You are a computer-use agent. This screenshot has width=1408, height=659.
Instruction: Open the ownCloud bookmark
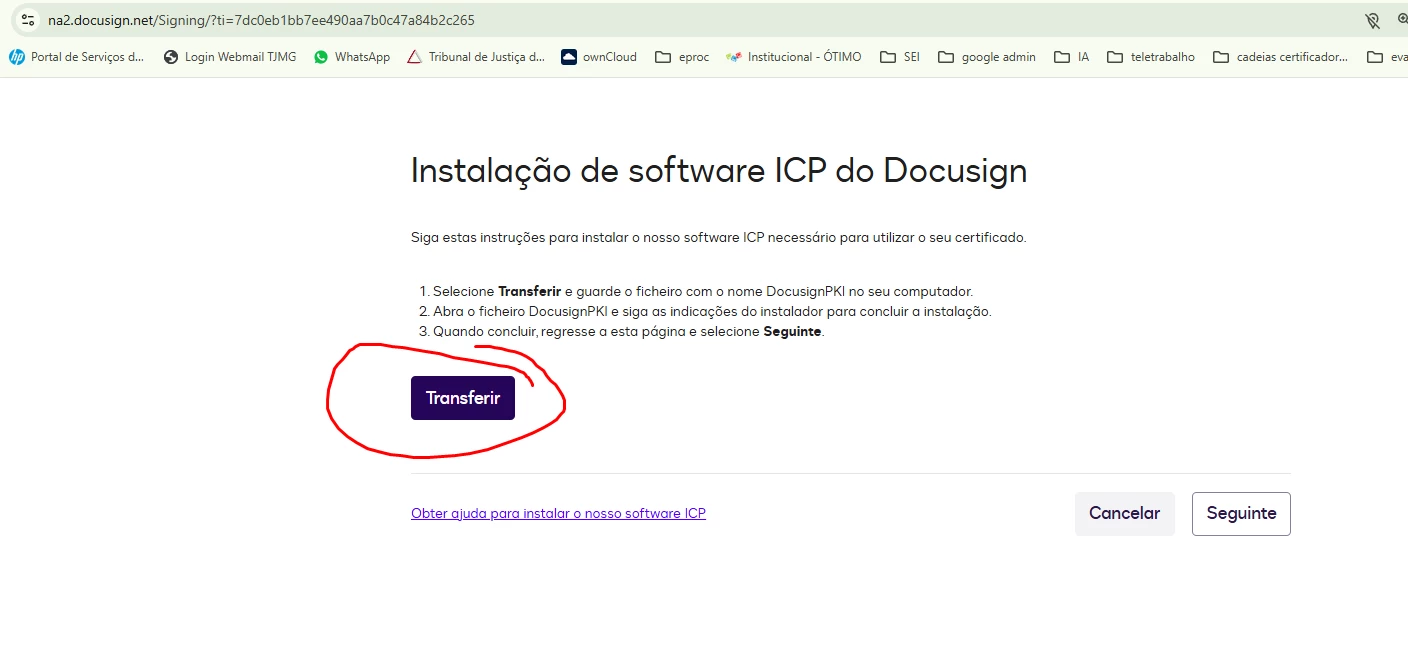(x=599, y=57)
